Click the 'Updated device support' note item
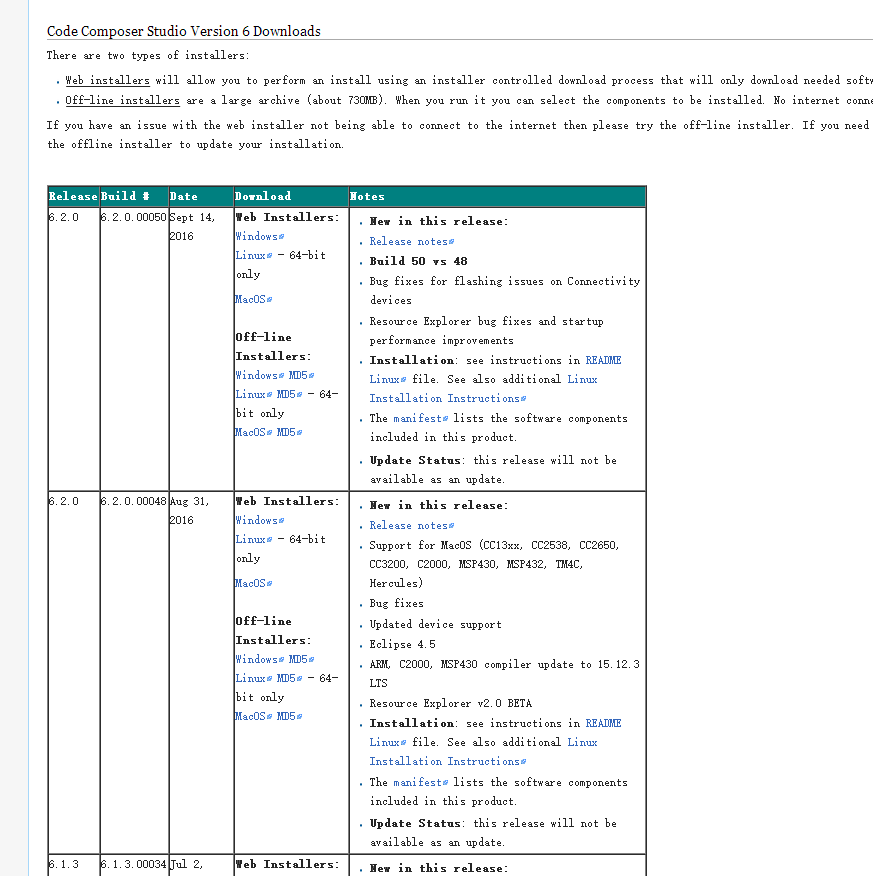The image size is (873, 876). tap(435, 625)
